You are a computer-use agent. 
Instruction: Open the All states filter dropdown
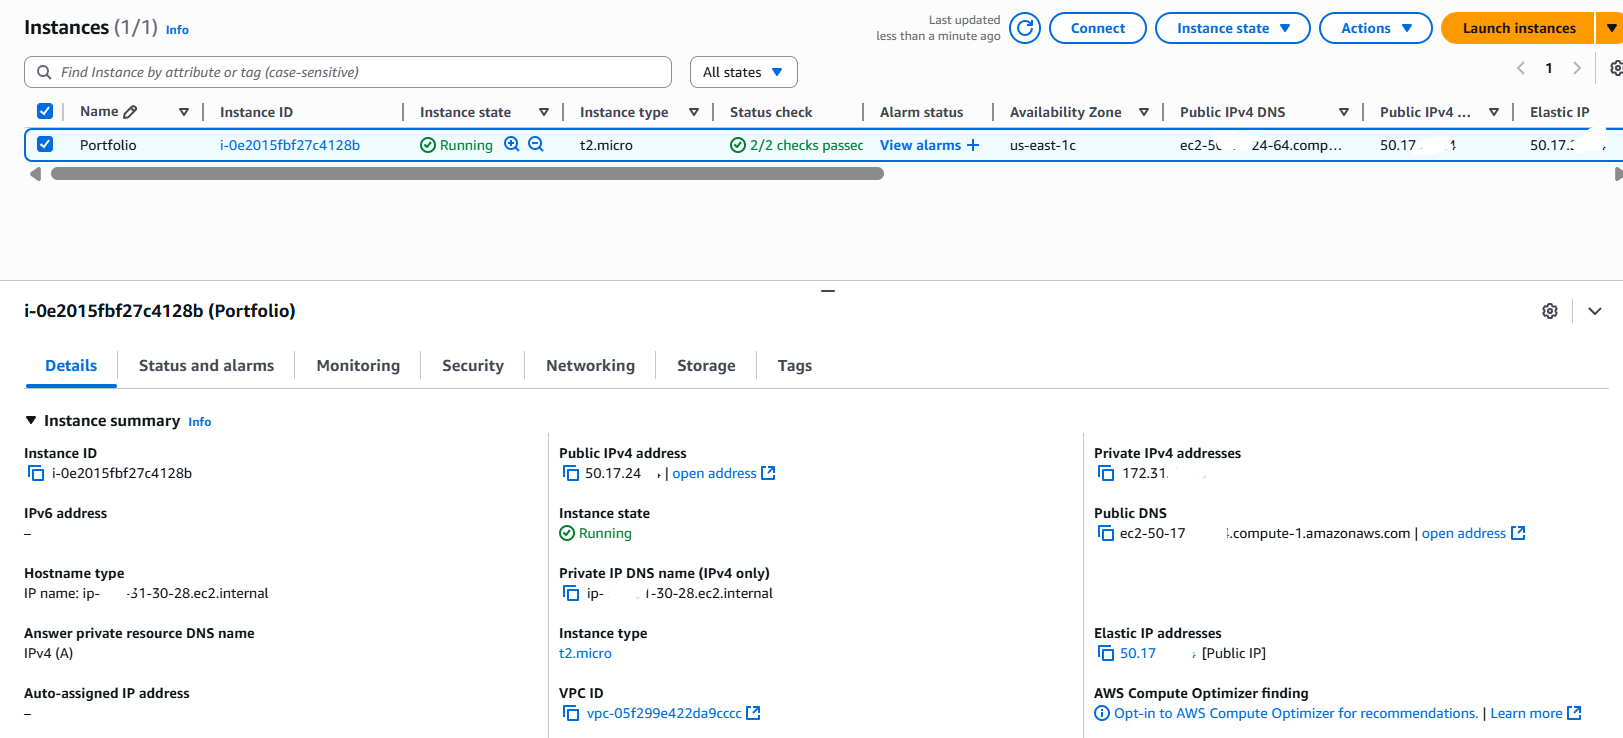[744, 72]
